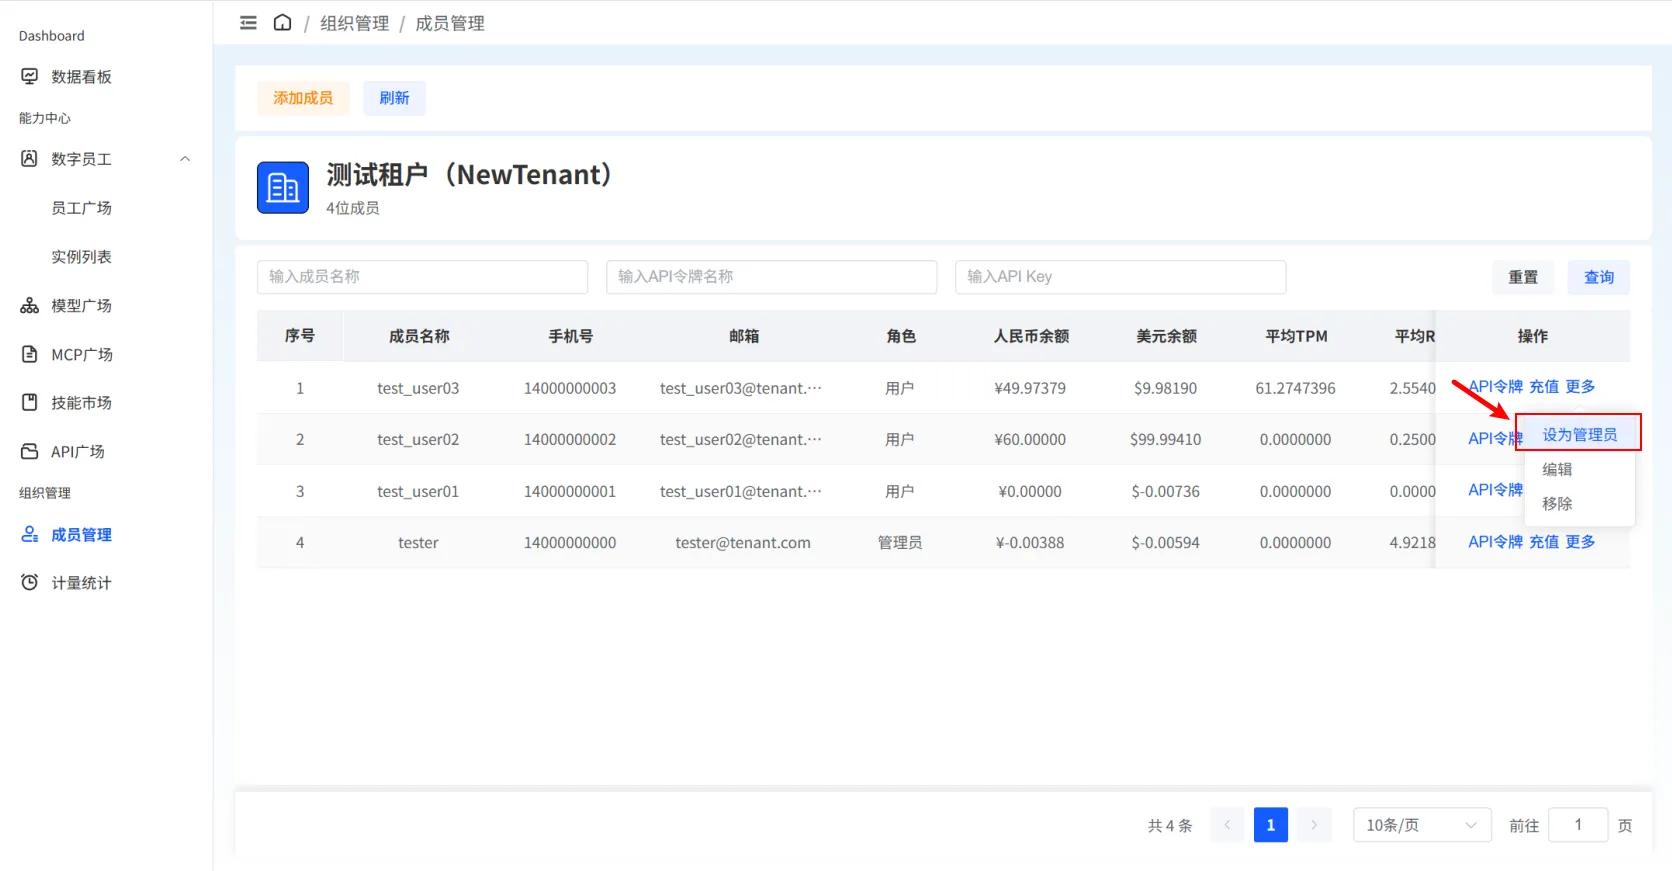Click the next page arrow
This screenshot has height=871, width=1672.
[x=1314, y=825]
